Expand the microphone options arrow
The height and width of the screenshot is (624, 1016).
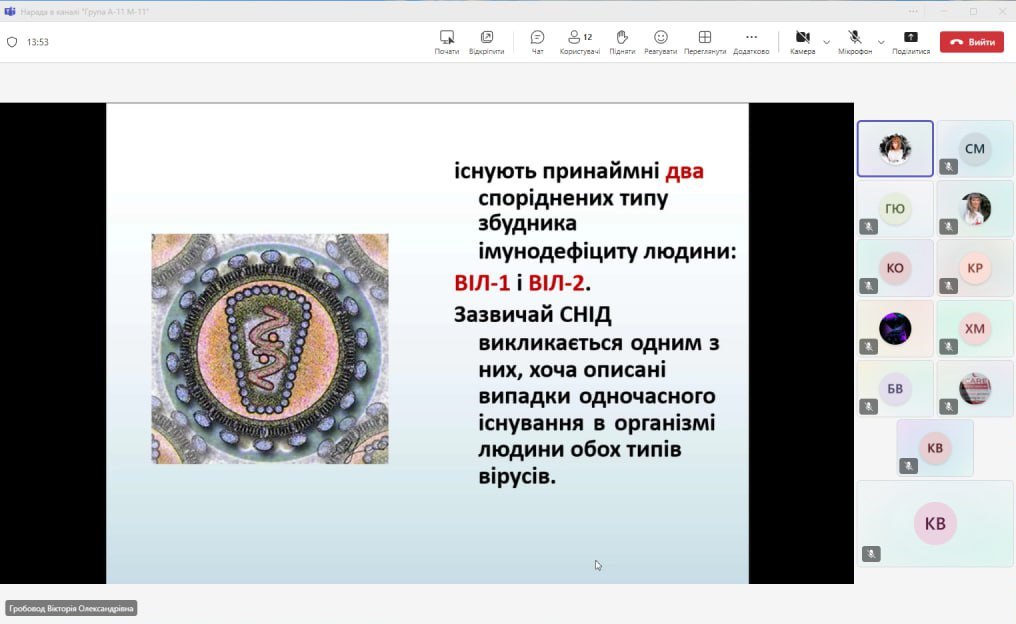tap(881, 42)
